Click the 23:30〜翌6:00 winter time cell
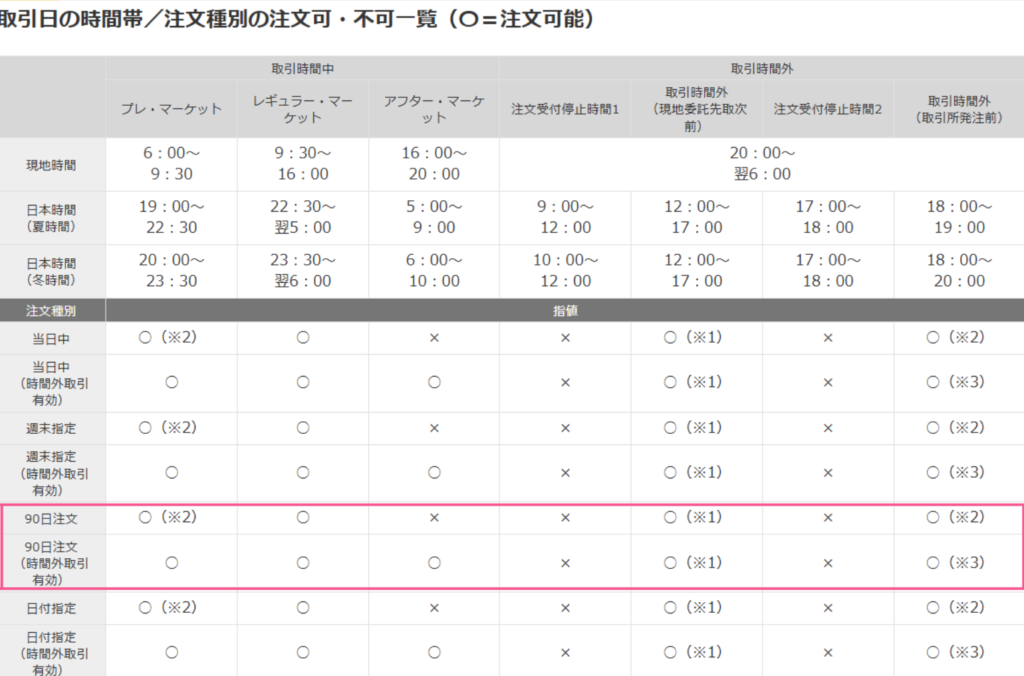The width and height of the screenshot is (1024, 676). 302,271
